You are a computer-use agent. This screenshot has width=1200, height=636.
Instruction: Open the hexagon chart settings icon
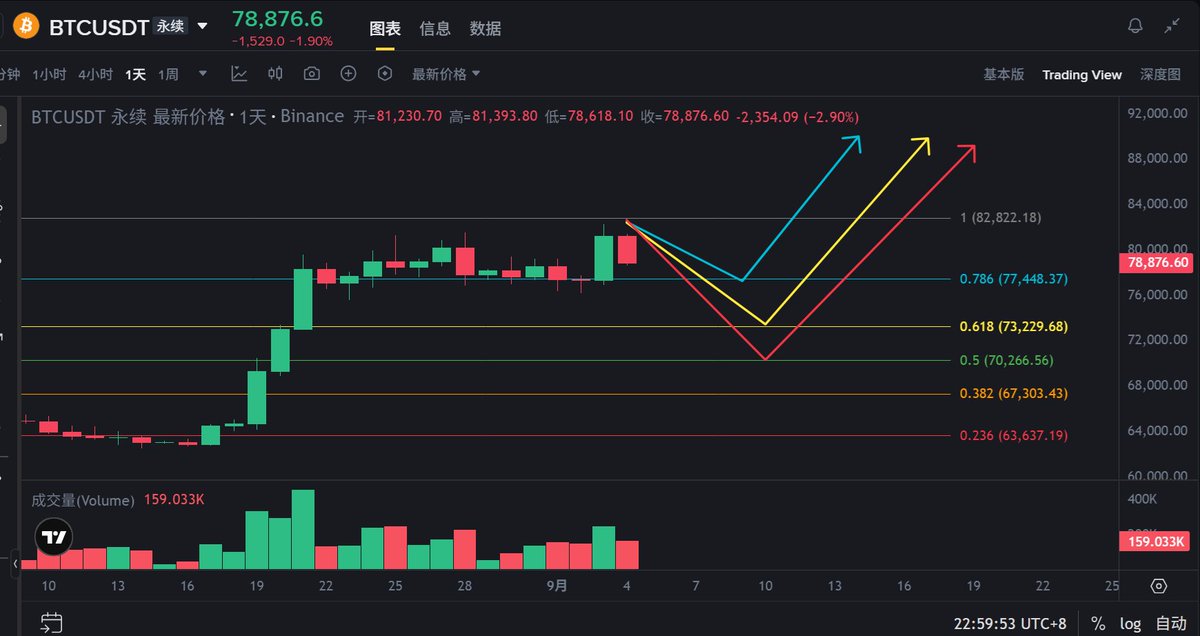pyautogui.click(x=385, y=74)
